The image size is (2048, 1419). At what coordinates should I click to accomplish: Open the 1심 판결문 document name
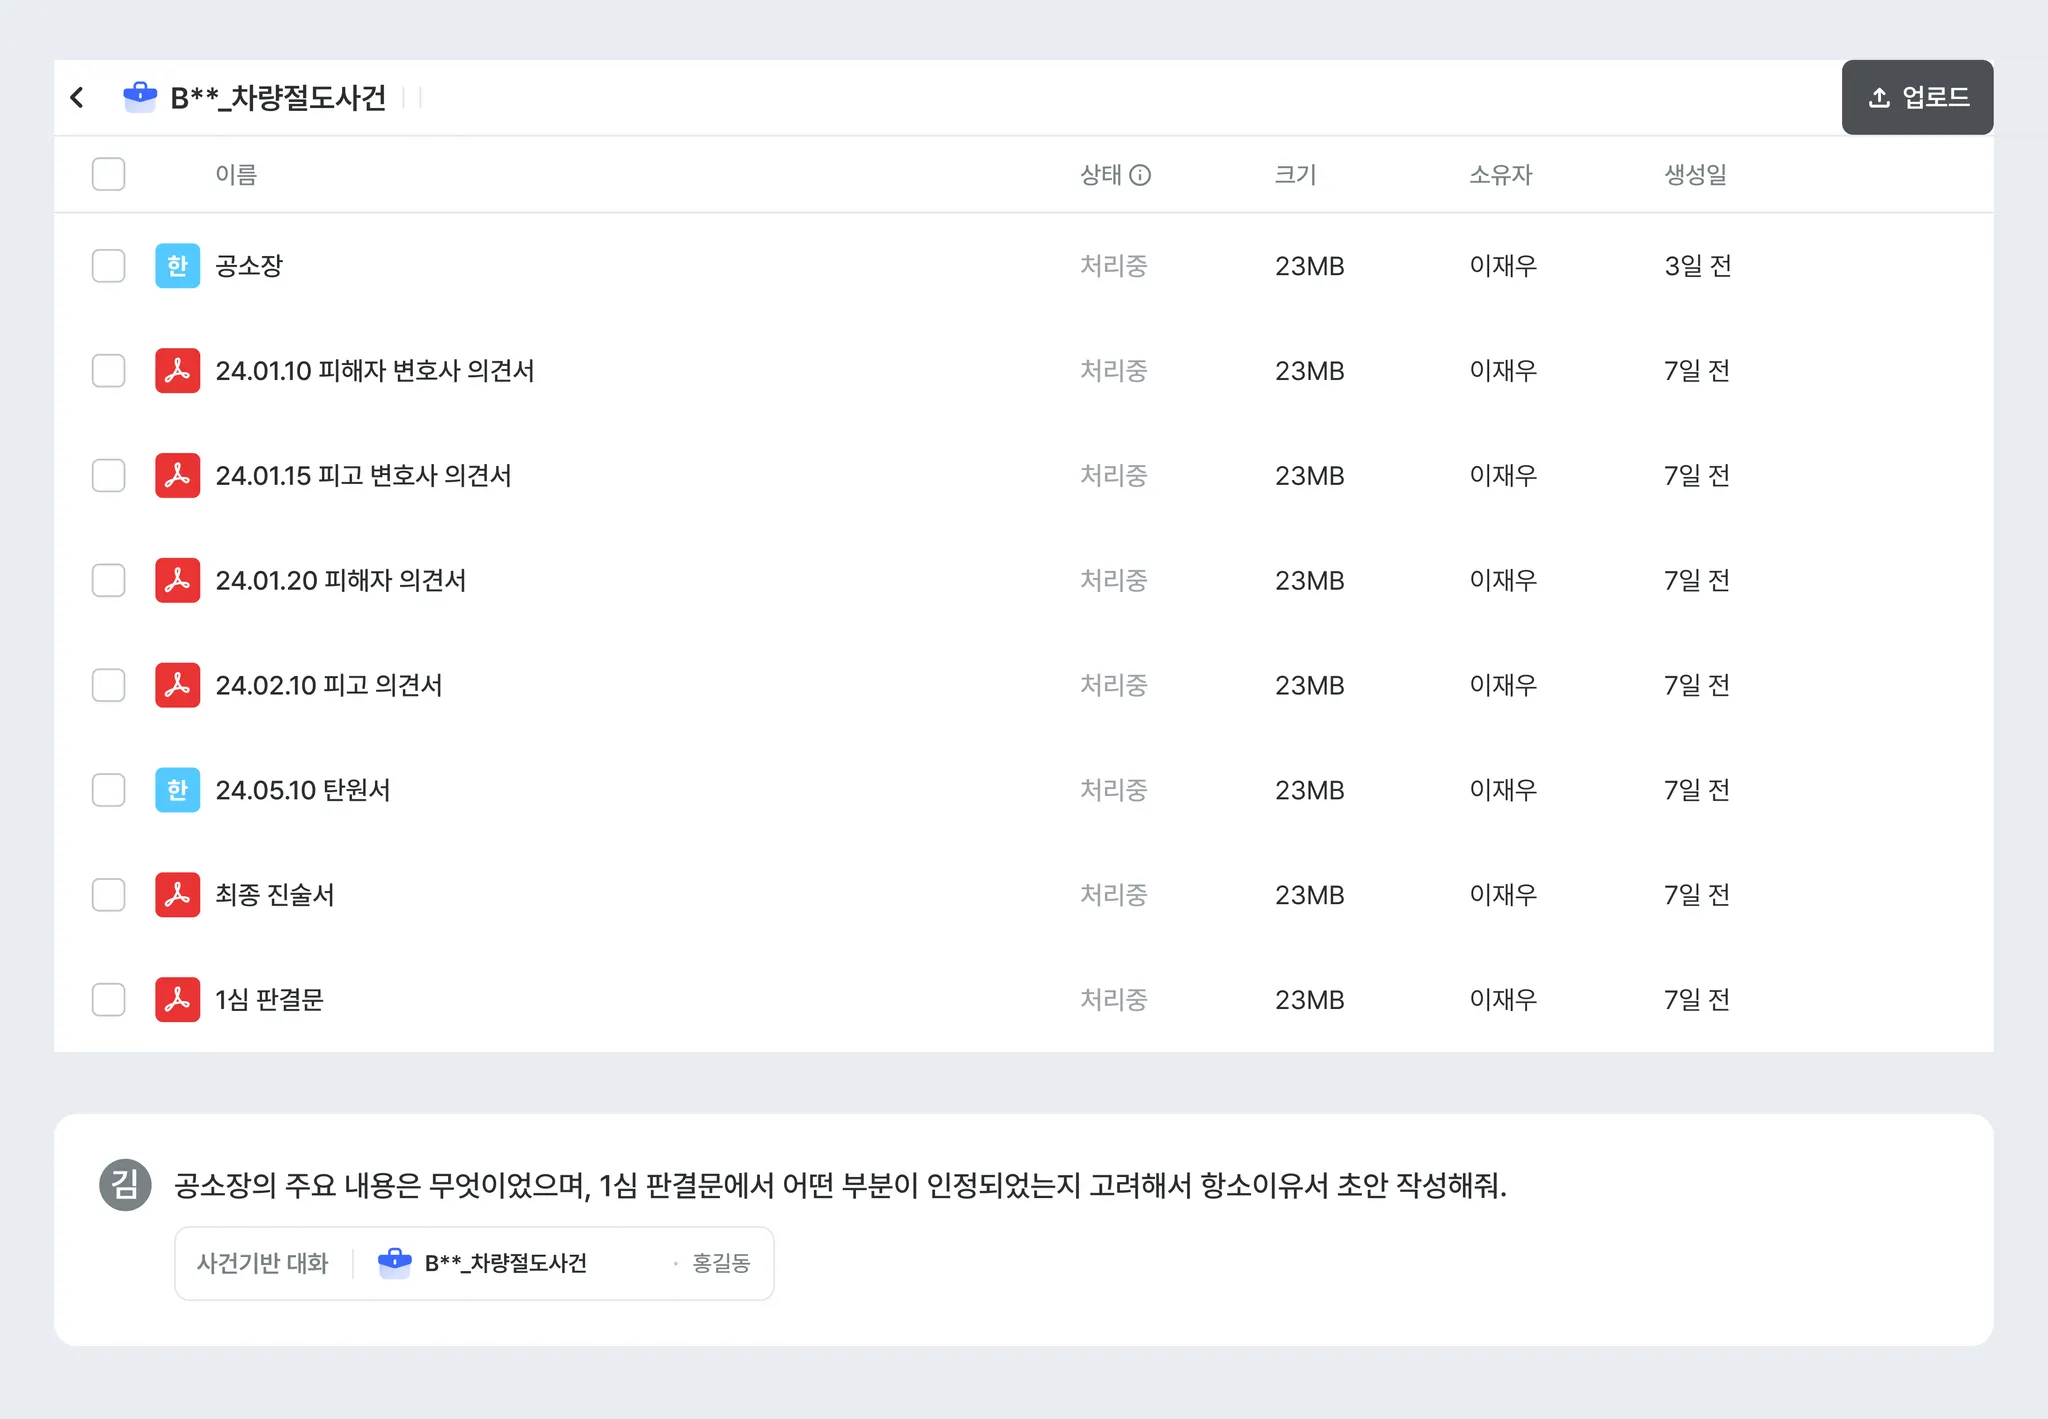point(269,1000)
